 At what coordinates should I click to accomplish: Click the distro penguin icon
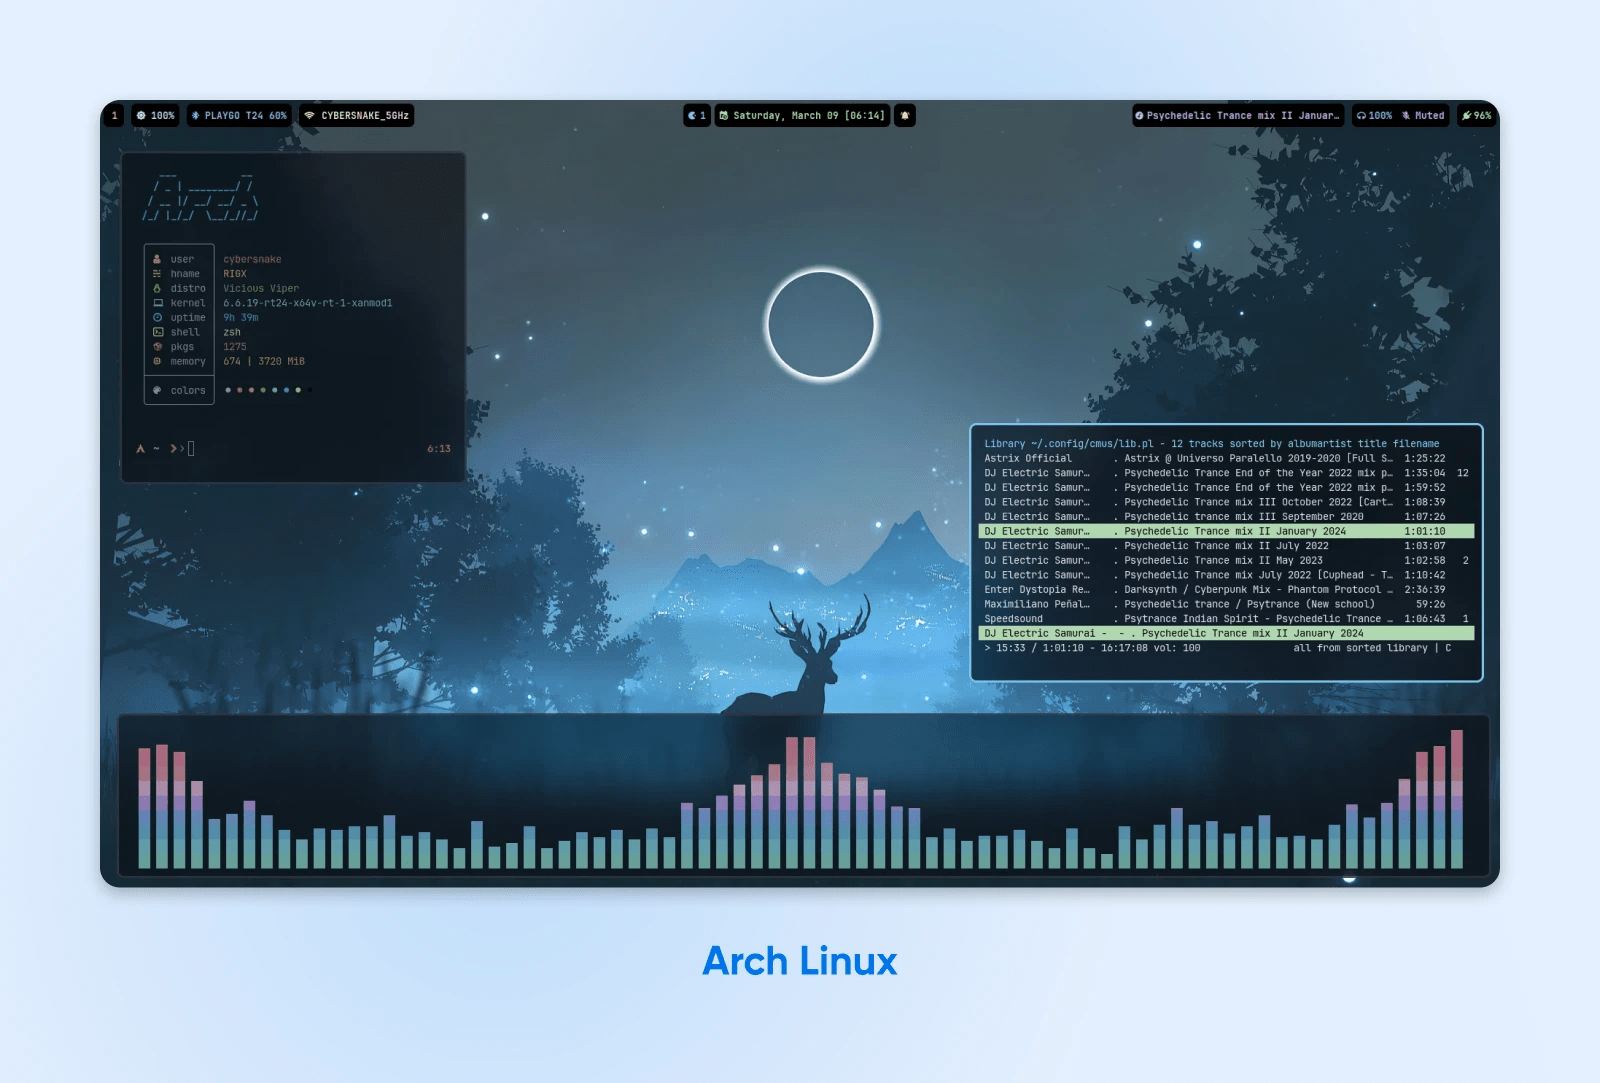tap(157, 288)
